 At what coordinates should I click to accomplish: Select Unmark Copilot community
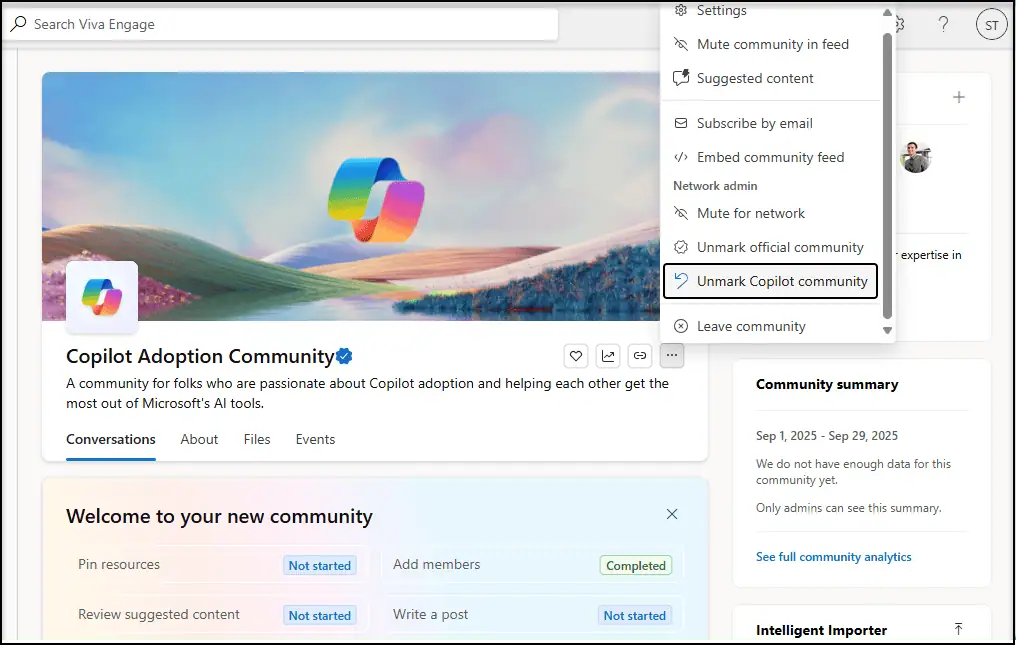770,281
